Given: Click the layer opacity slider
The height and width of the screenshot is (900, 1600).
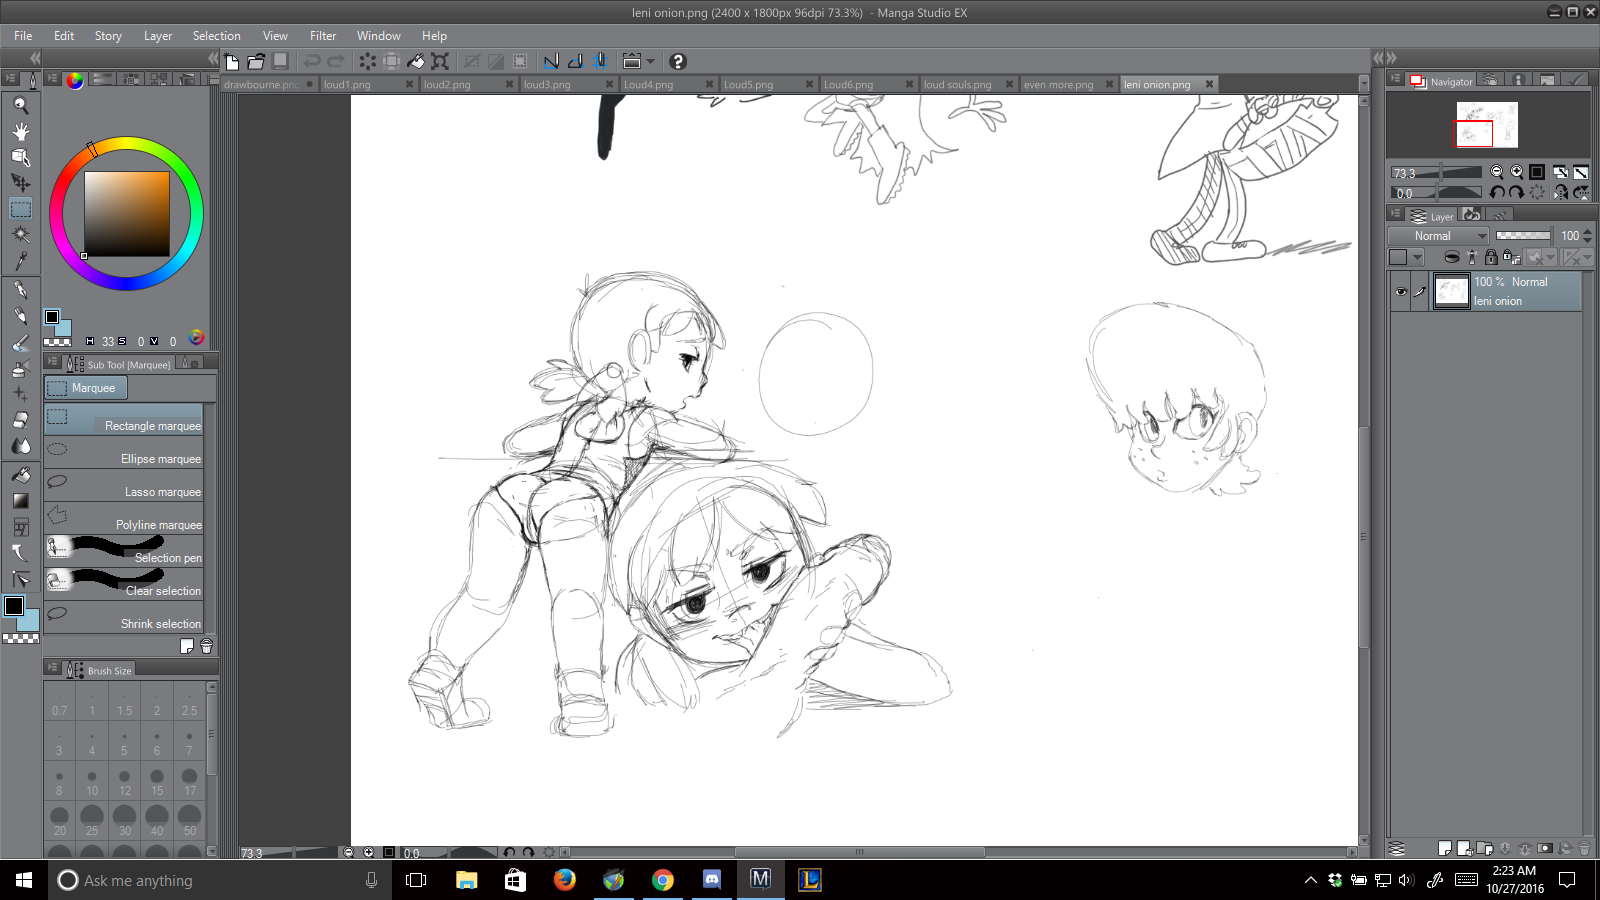Looking at the screenshot, I should (1523, 236).
